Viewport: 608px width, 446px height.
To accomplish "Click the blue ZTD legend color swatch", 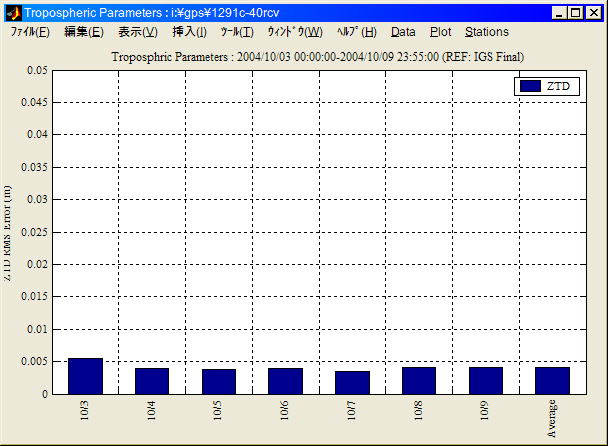I will 530,87.
